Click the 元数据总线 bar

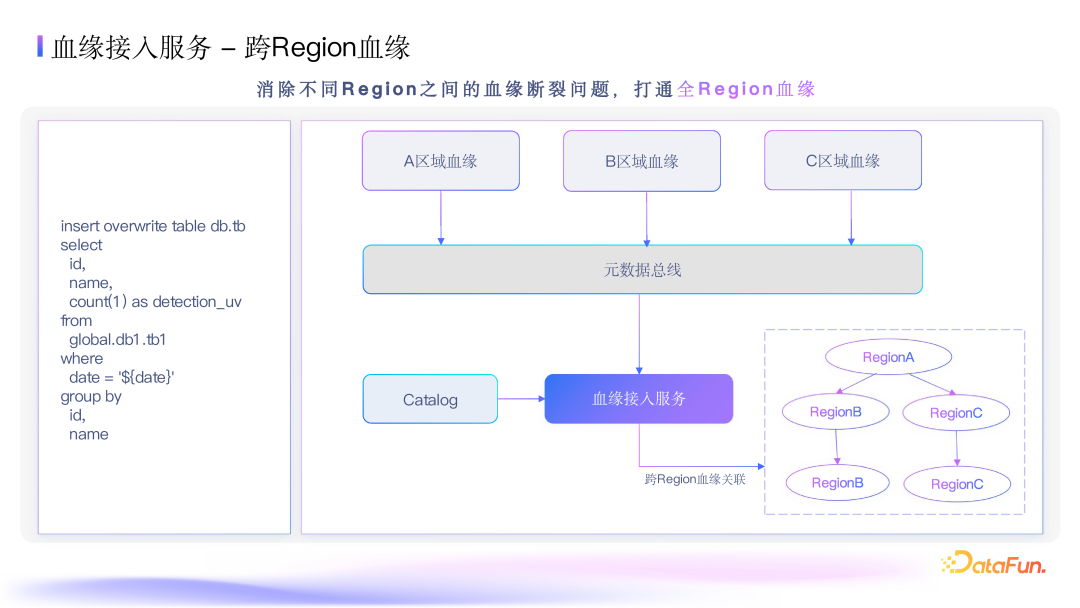click(642, 268)
